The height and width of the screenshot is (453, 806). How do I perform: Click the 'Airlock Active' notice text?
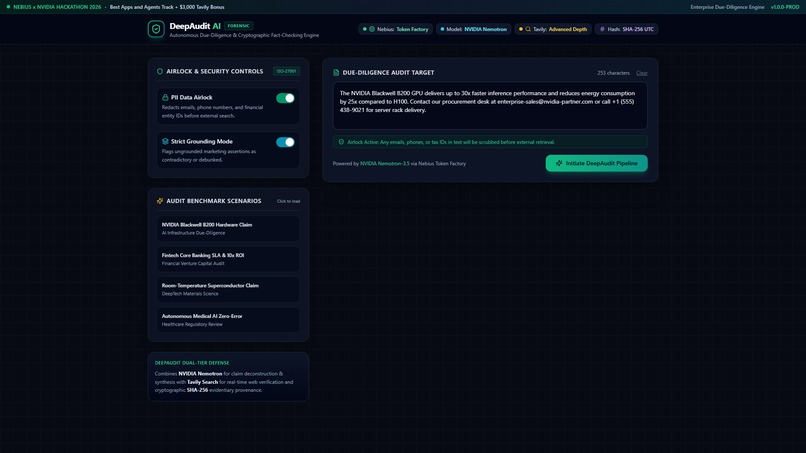tap(451, 142)
